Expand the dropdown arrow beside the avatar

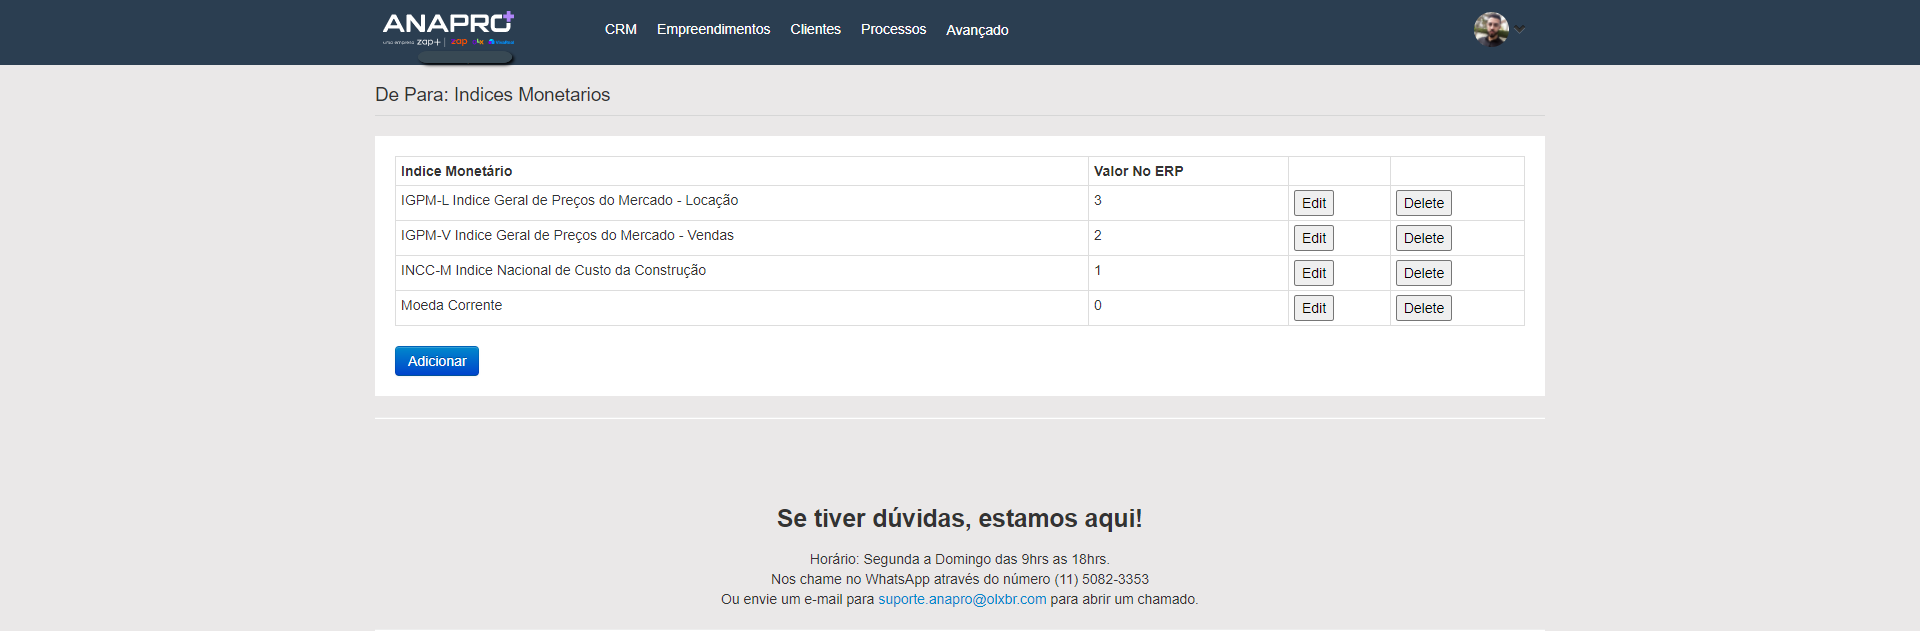pos(1520,30)
